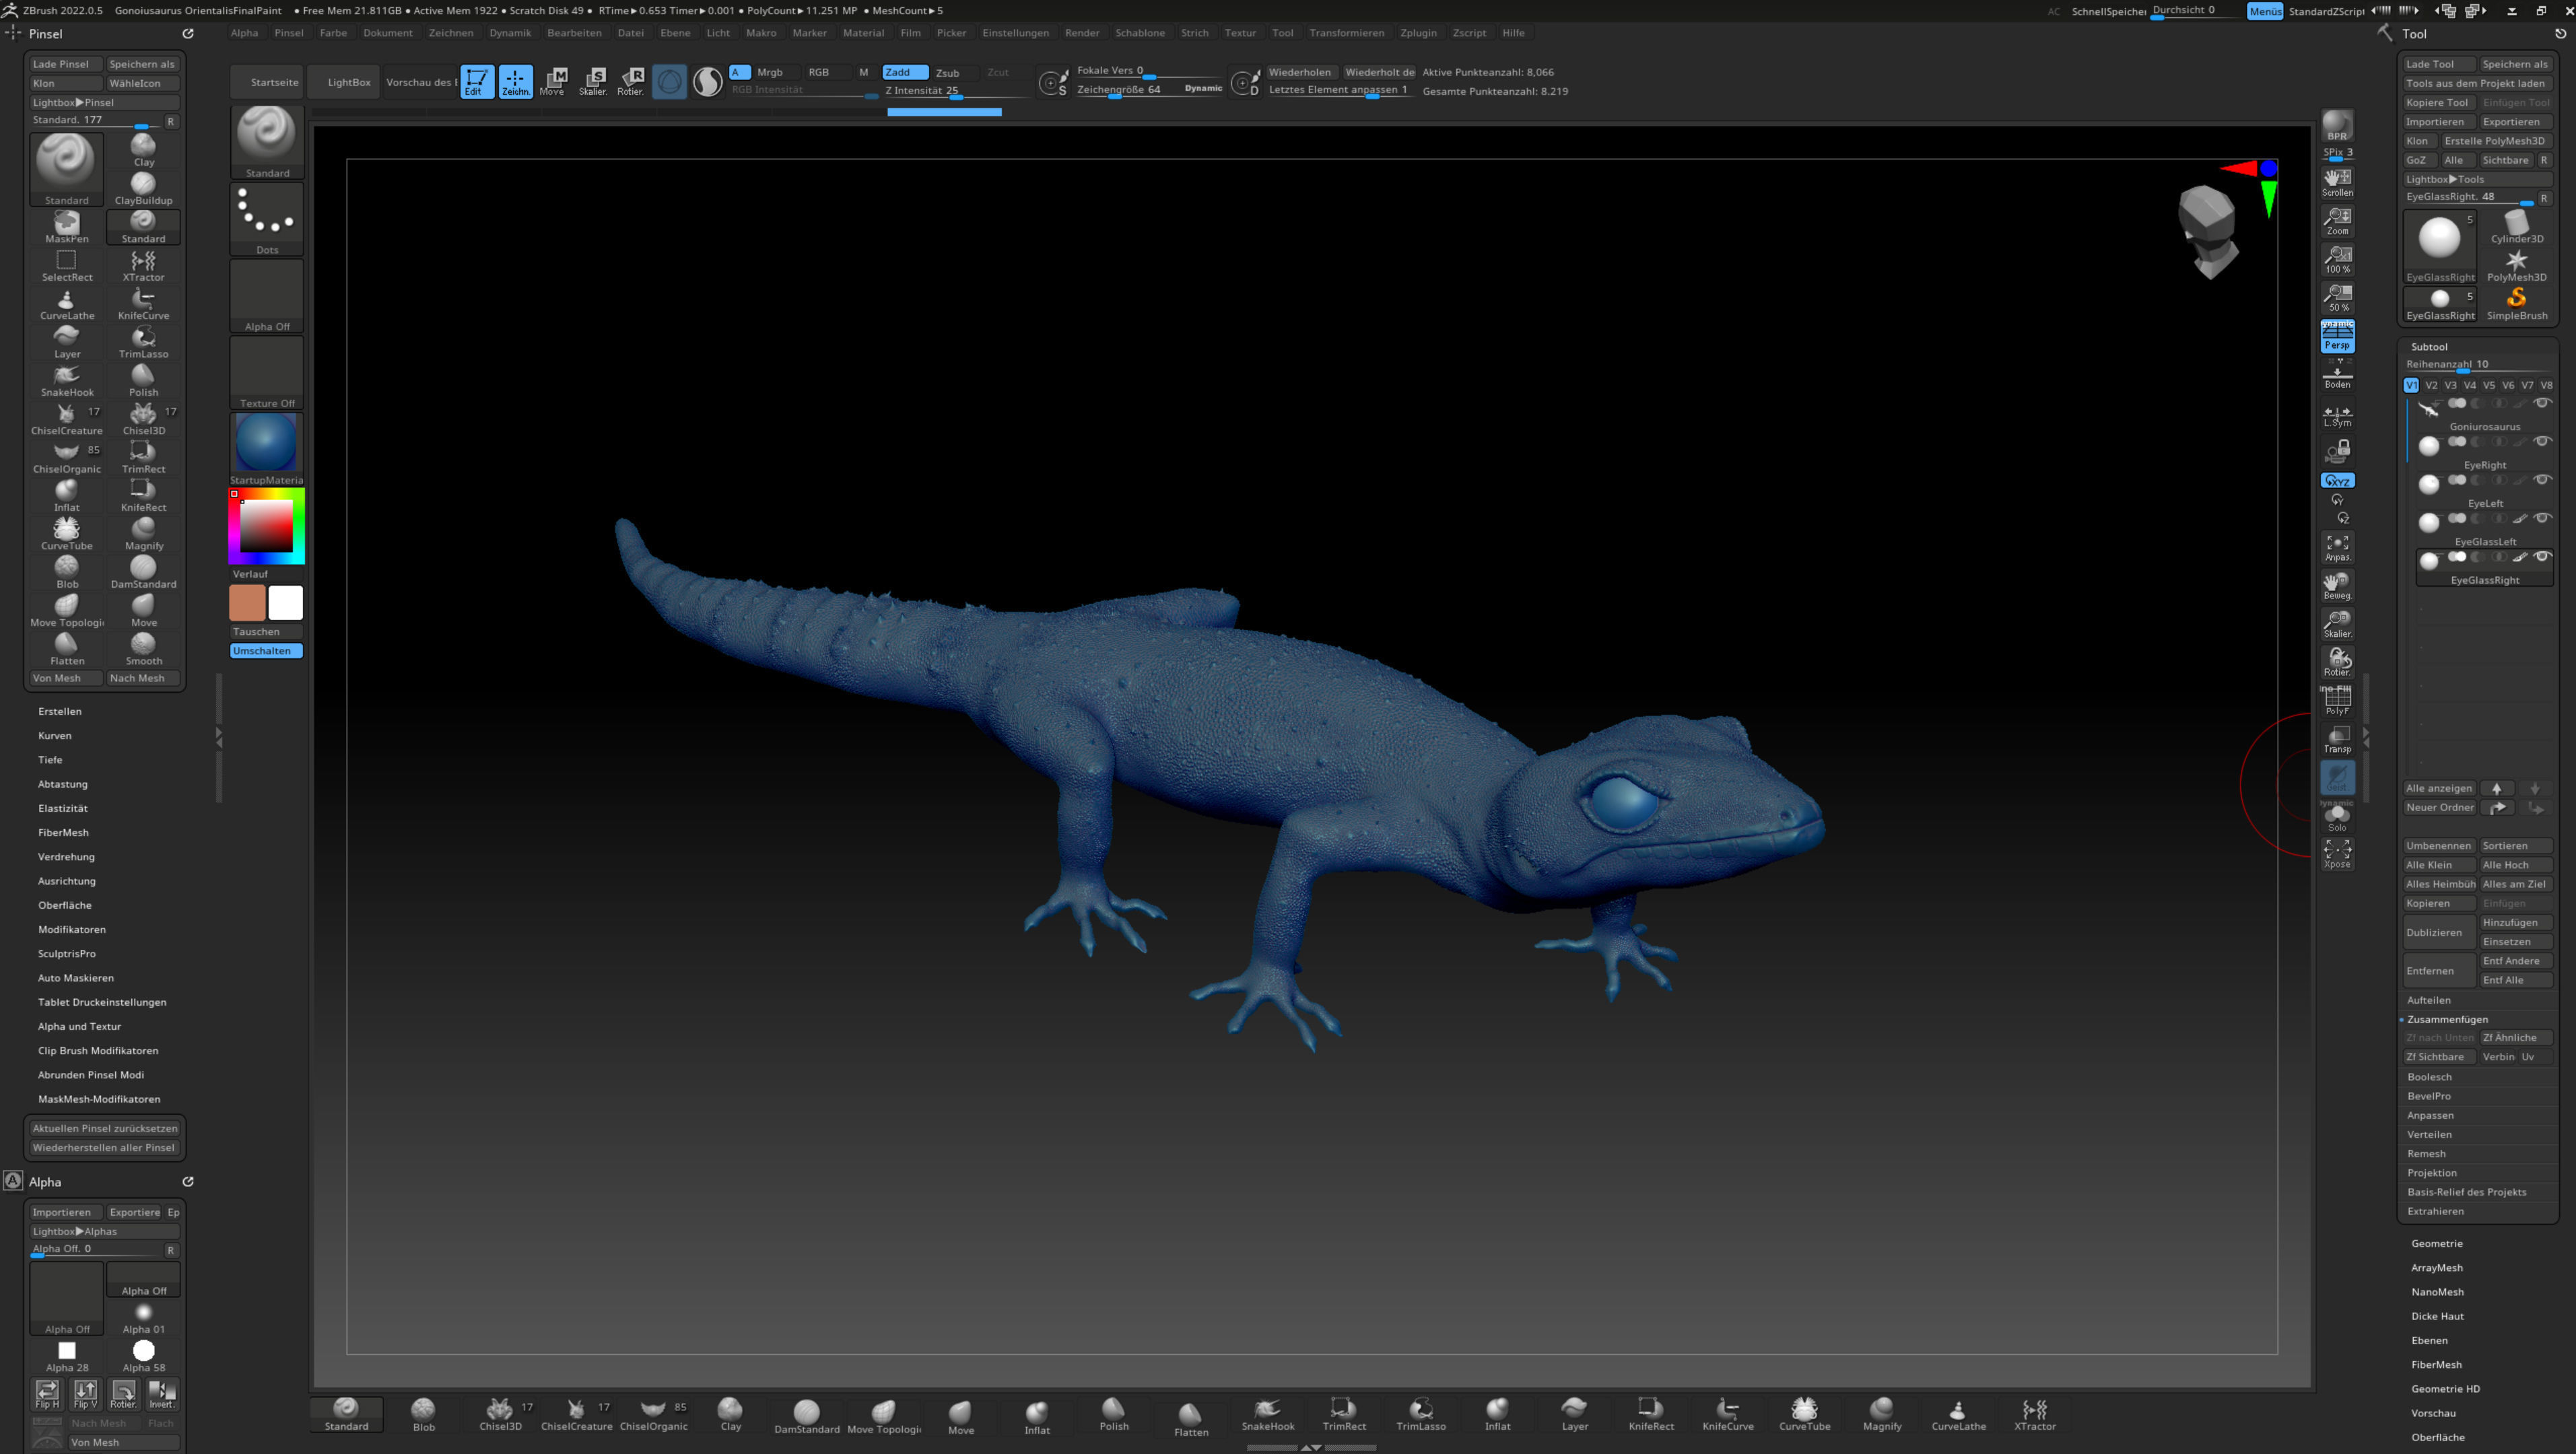Collapse the Zusammenfügen section
Screen dimensions: 2576x1454
tap(2447, 1019)
